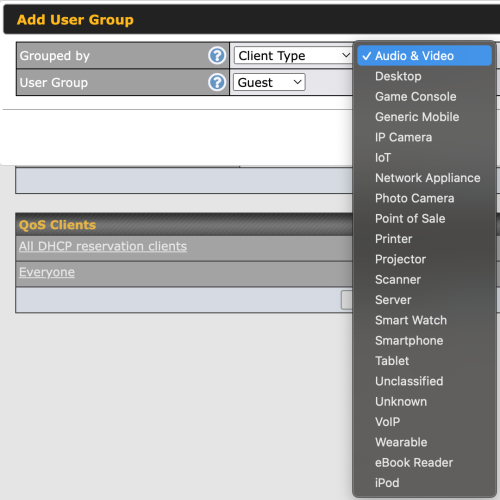Choose Unknown client type
This screenshot has height=500, width=500.
click(424, 402)
